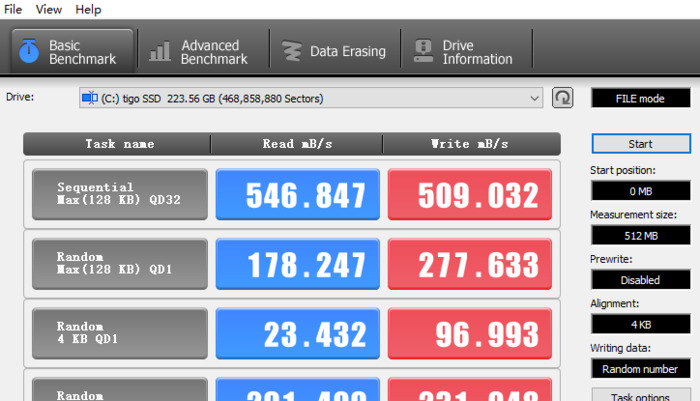Toggle the FILE mode field

[x=640, y=98]
